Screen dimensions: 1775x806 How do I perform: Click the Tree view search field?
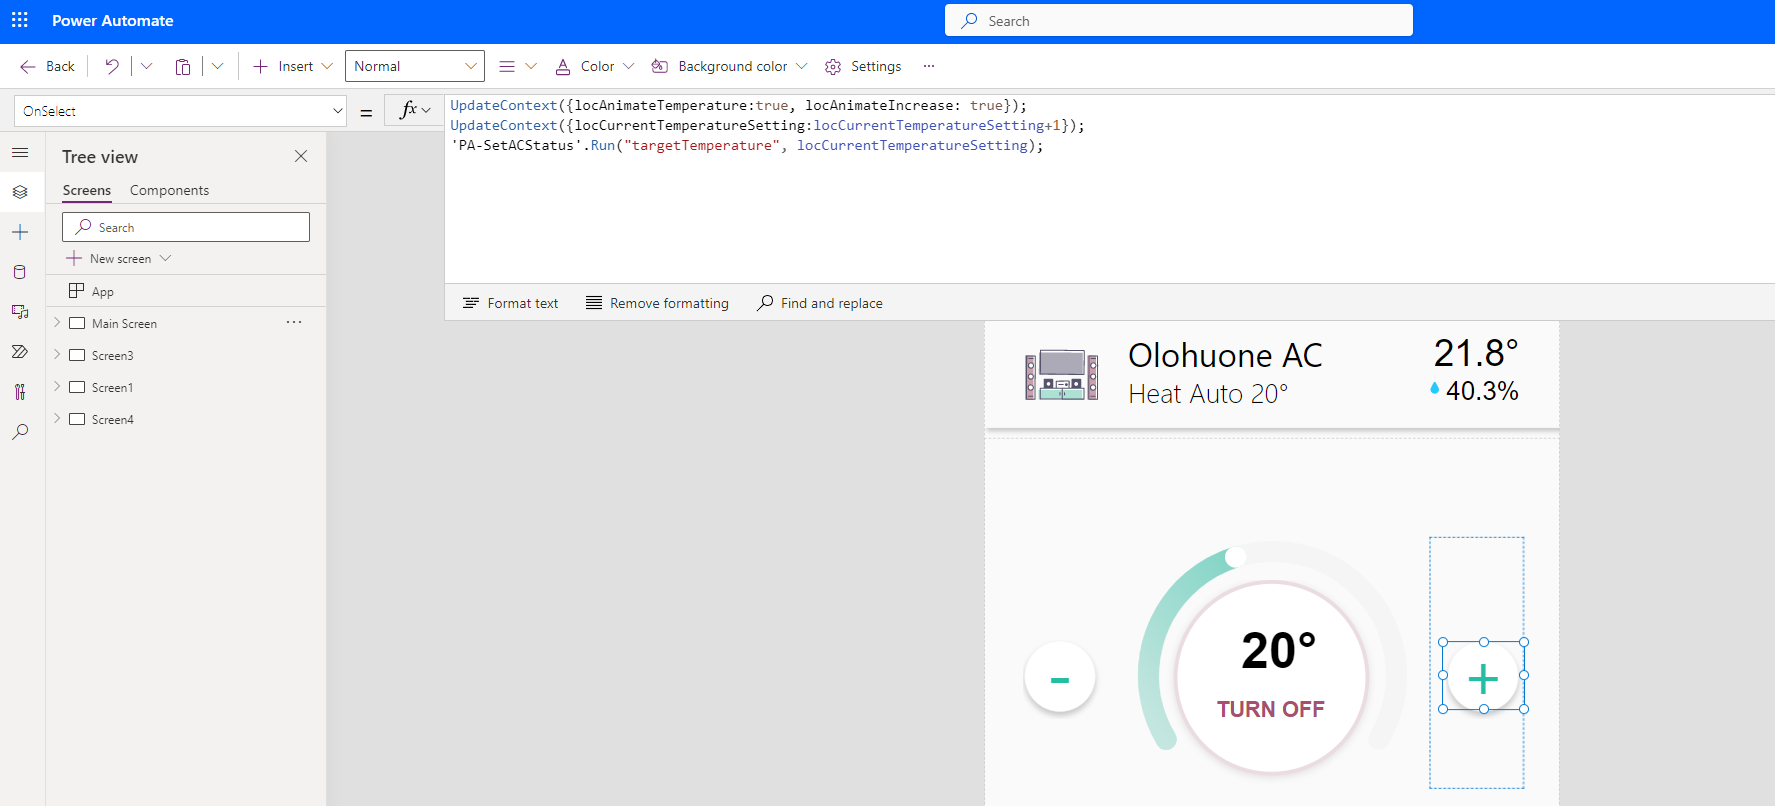(x=186, y=227)
